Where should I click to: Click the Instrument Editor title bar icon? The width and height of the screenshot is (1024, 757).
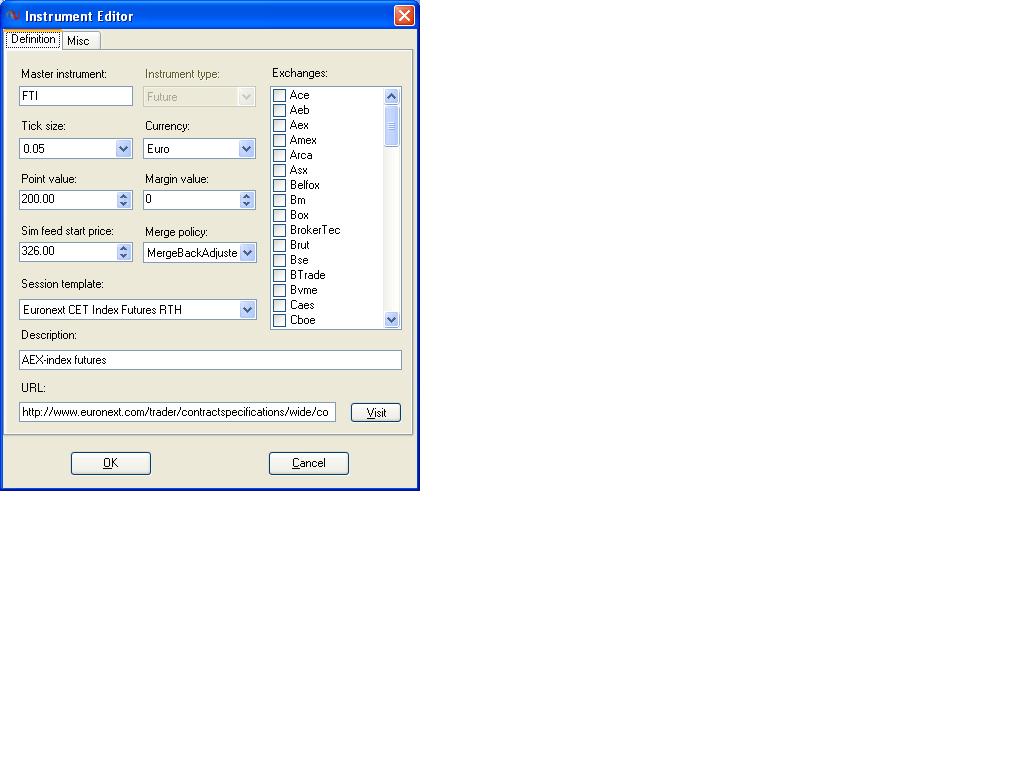(x=13, y=15)
